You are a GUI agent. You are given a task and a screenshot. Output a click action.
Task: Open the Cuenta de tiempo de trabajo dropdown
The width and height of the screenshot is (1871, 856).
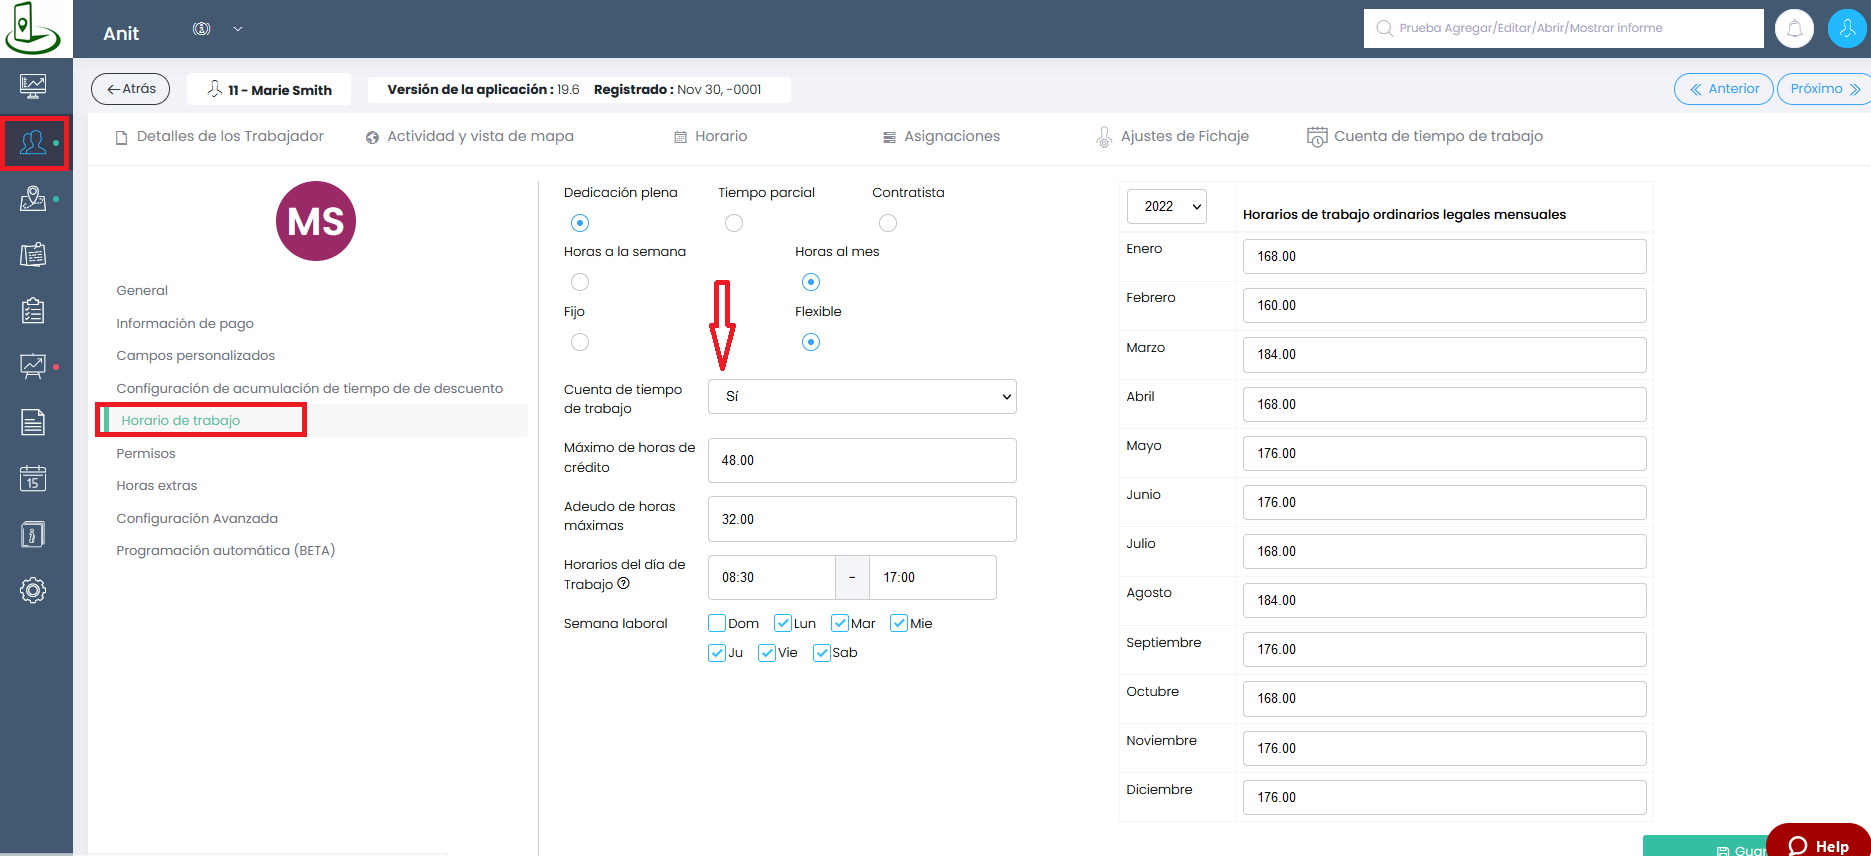point(862,396)
